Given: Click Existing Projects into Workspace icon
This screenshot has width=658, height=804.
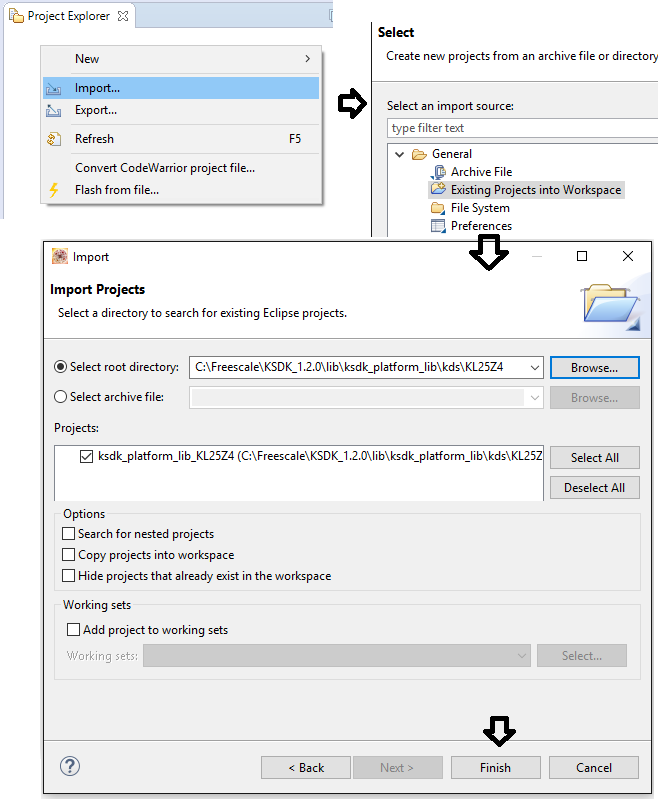Looking at the screenshot, I should (x=438, y=189).
